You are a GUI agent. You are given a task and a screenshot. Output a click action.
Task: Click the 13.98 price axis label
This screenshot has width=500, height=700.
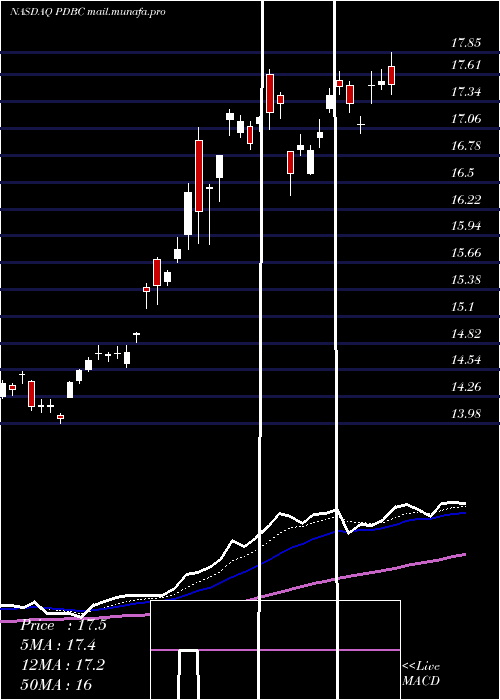[466, 413]
